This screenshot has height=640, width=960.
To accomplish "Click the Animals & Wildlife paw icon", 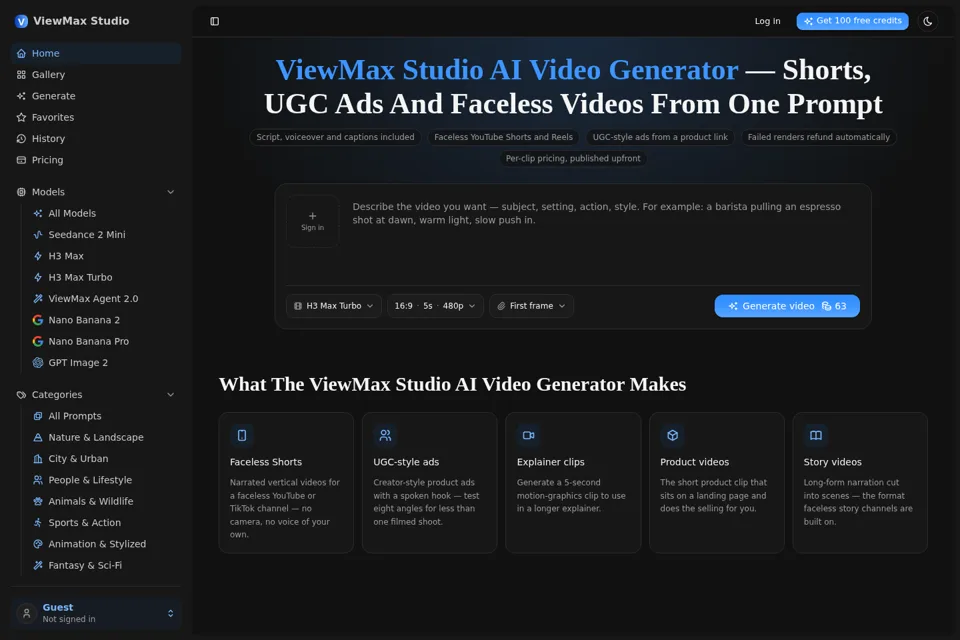I will (x=38, y=501).
